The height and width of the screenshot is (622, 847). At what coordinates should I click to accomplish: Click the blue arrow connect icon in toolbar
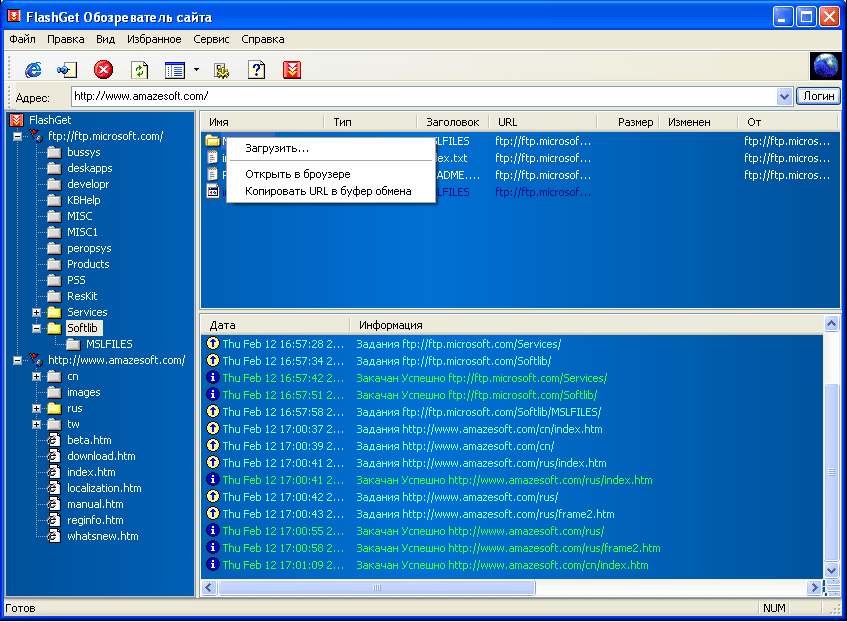[x=67, y=69]
